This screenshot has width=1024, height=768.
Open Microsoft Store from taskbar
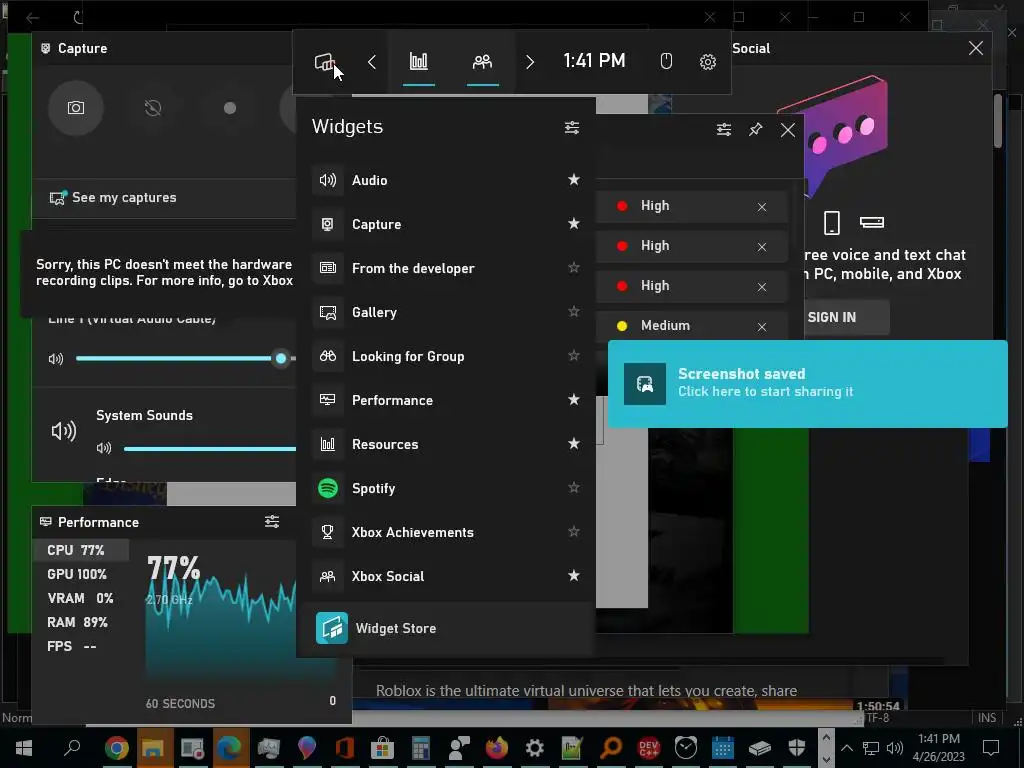383,748
